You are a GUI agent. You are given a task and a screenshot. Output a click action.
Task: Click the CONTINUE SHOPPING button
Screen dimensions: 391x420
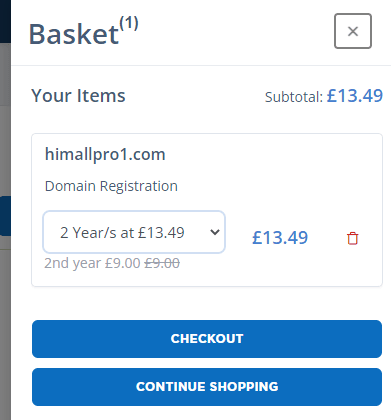click(207, 387)
